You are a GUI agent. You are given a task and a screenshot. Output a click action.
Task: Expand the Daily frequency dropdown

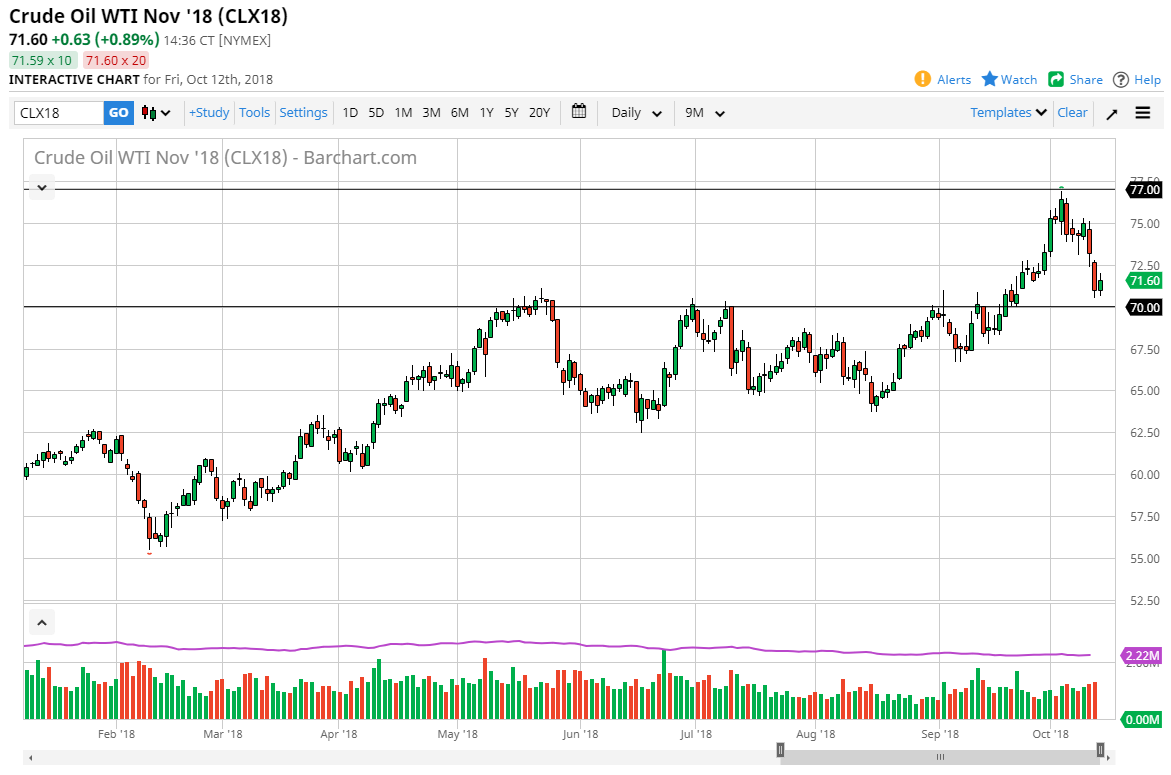636,113
